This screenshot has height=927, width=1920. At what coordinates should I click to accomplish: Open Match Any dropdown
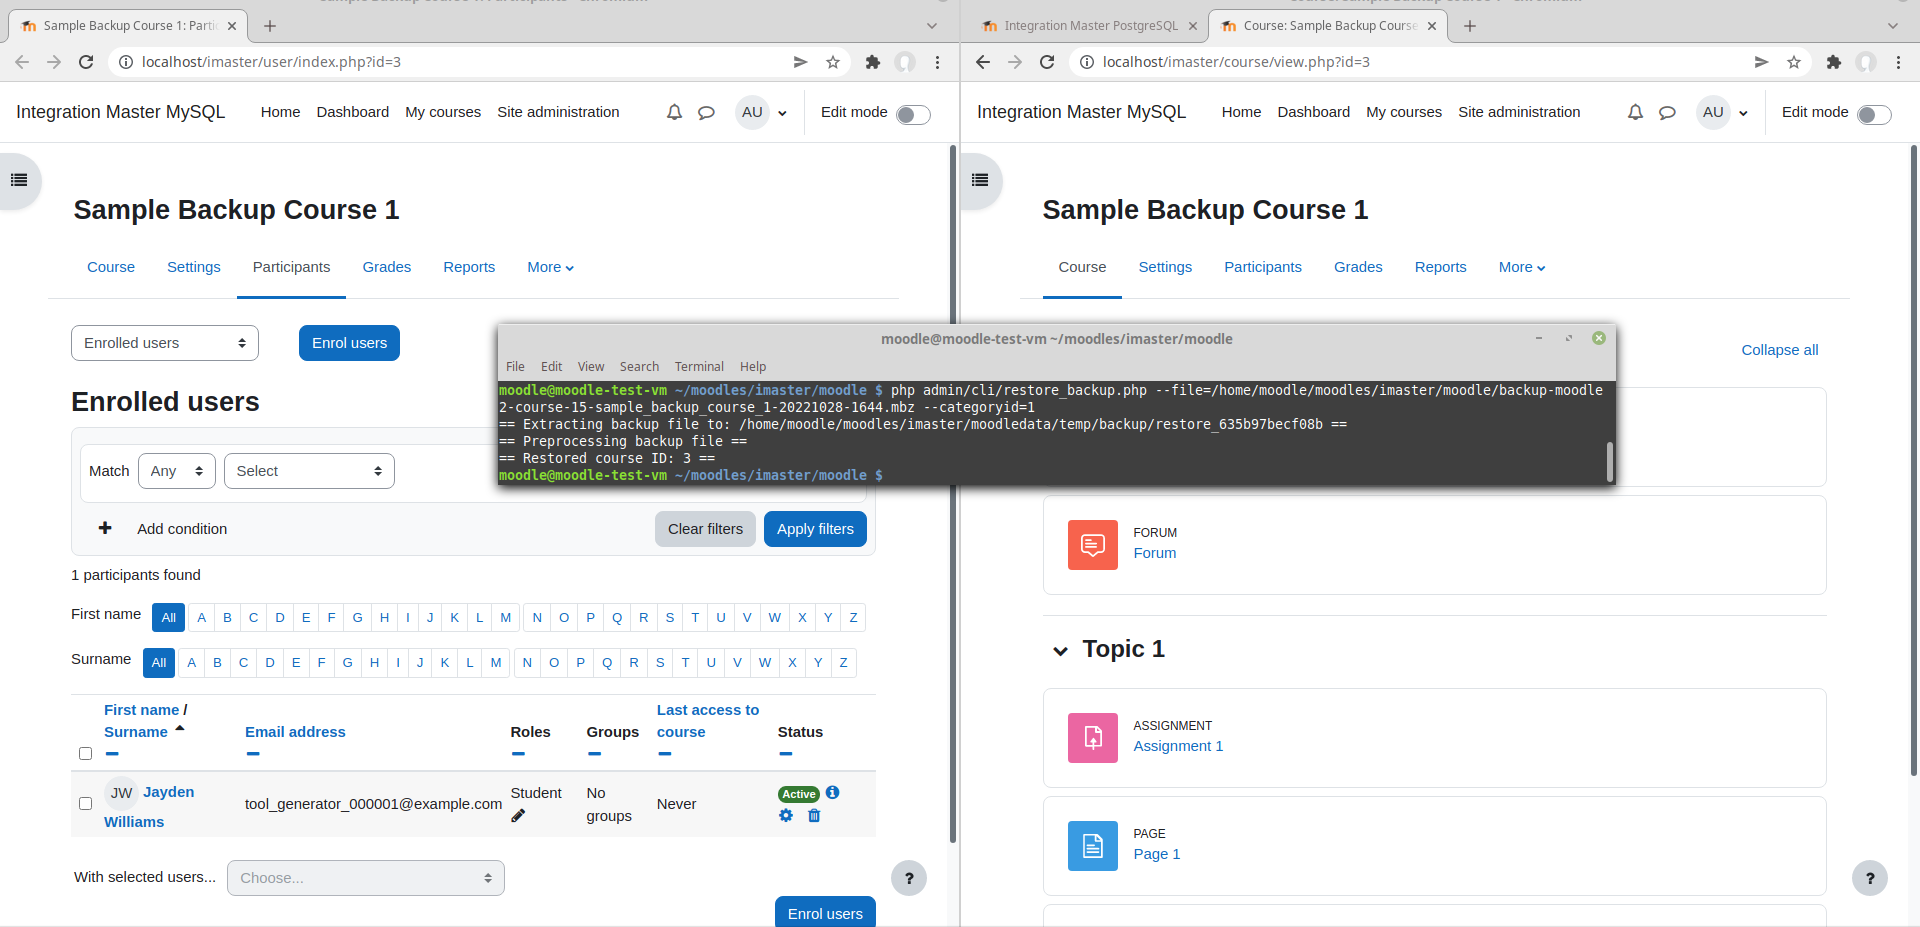[177, 471]
